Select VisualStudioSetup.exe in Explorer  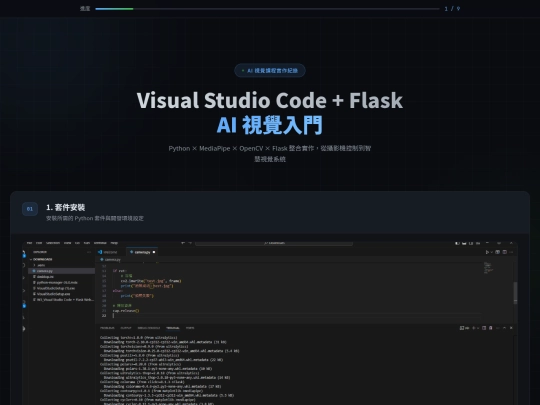(x=61, y=294)
